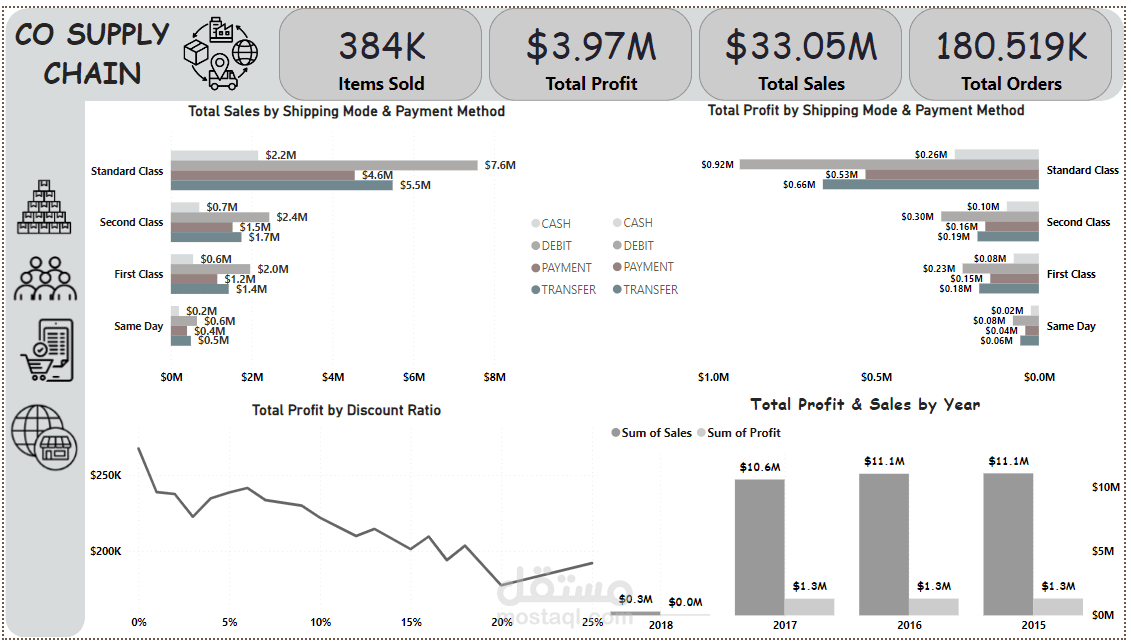This screenshot has width=1131, height=642.
Task: Select the $4.6M Standard Class payment sales bar
Action: 263,175
